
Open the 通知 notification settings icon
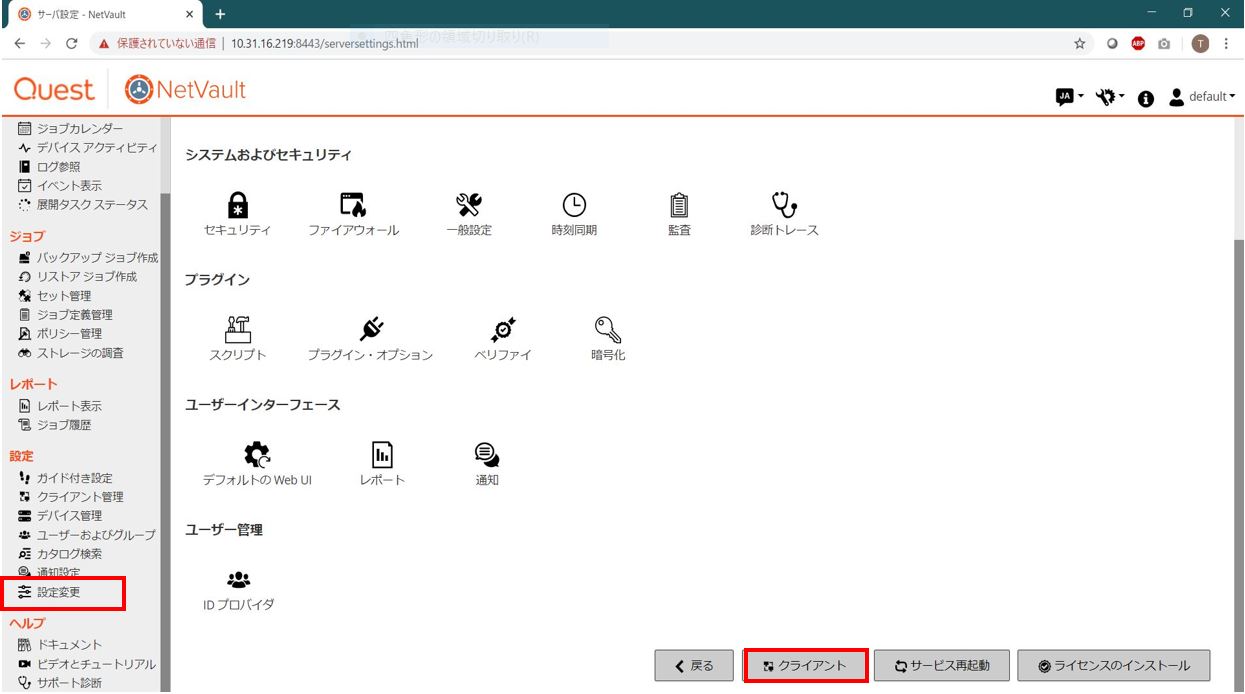[x=487, y=455]
